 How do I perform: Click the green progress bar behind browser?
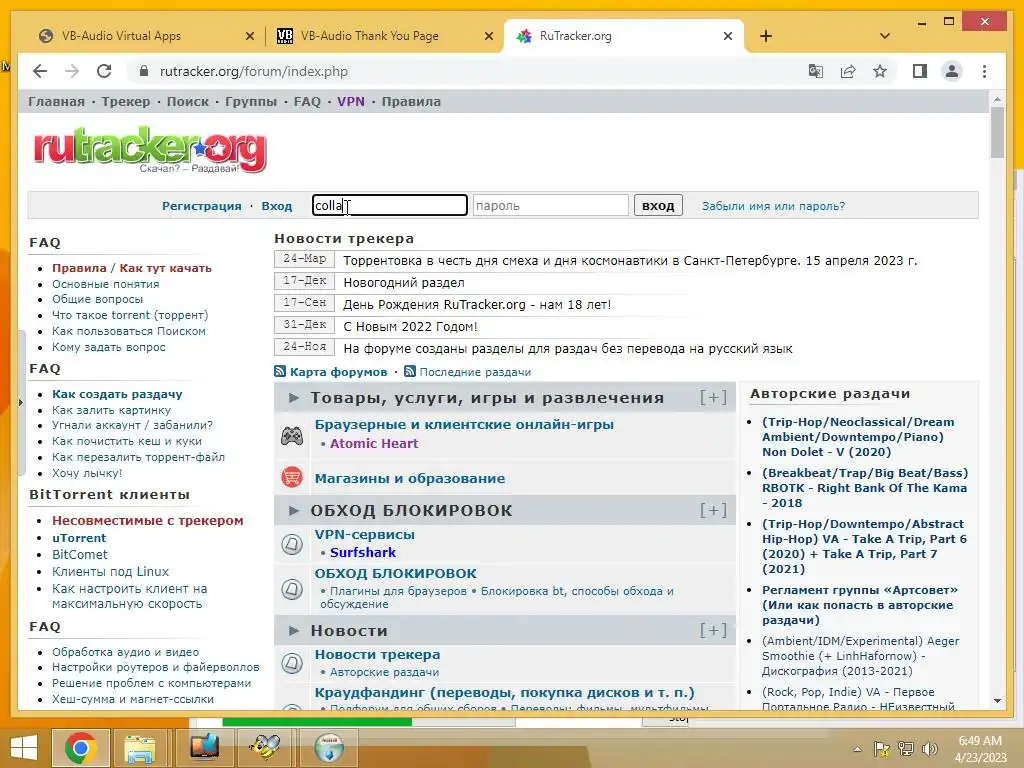pos(317,721)
